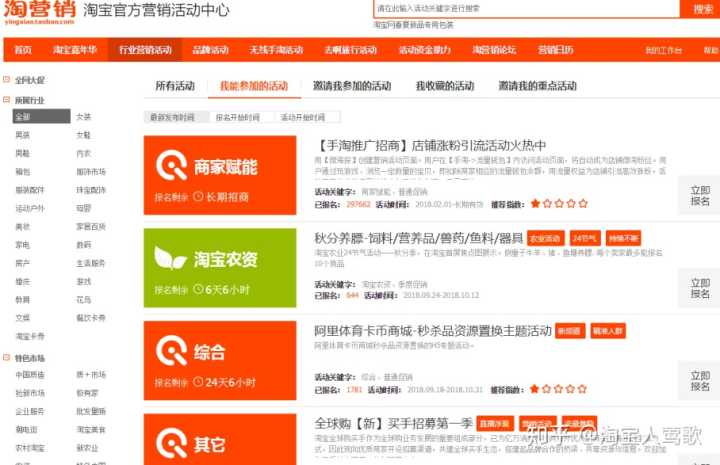The image size is (720, 465).
Task: Sort by 活动开始时间
Action: 307,117
